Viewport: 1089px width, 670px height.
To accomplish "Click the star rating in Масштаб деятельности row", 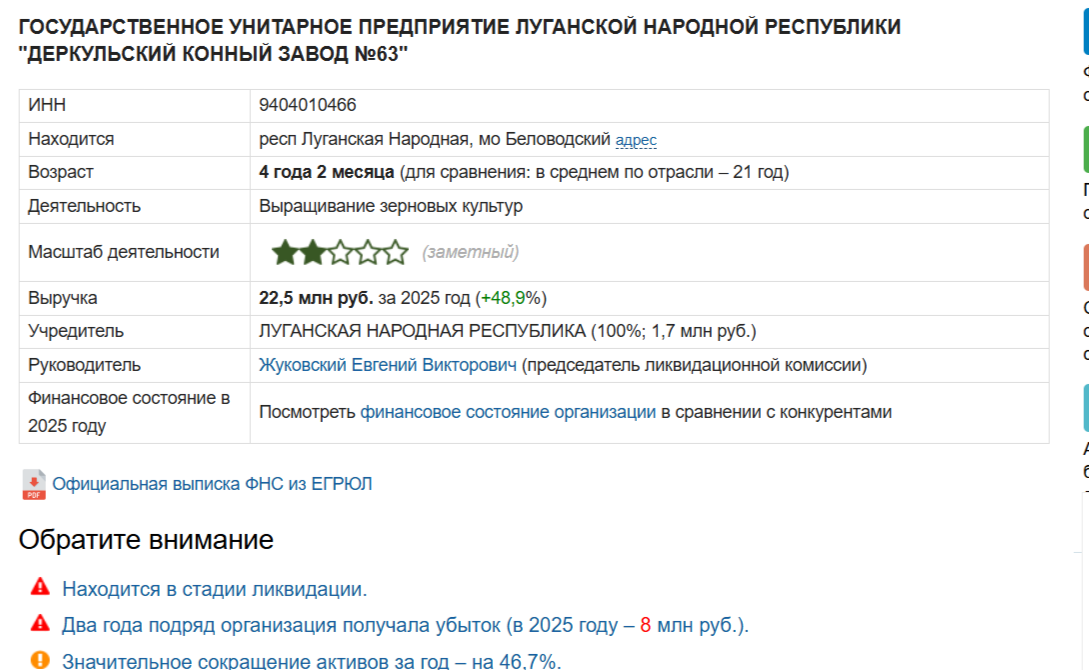I will pos(340,253).
